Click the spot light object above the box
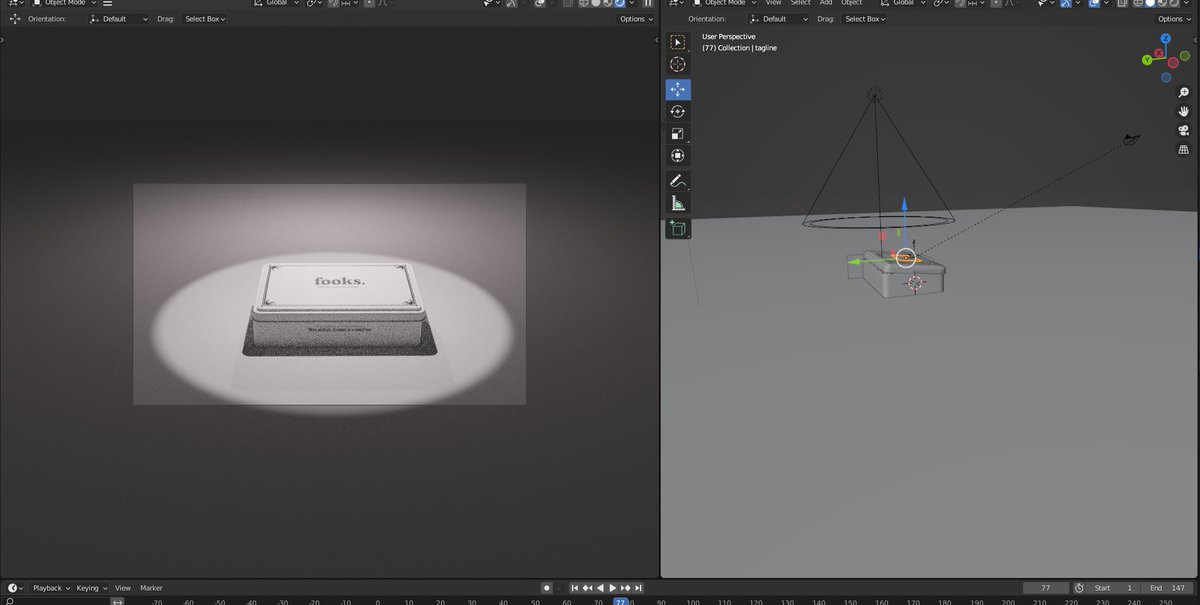The width and height of the screenshot is (1200, 605). click(875, 96)
